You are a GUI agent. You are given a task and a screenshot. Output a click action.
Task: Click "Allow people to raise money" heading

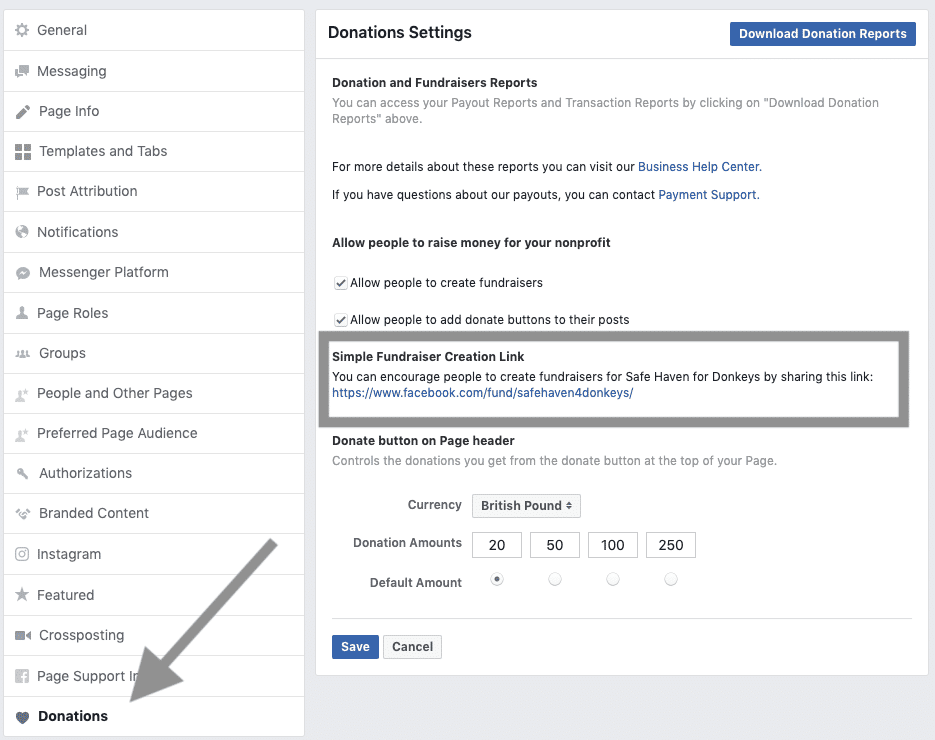pyautogui.click(x=471, y=243)
